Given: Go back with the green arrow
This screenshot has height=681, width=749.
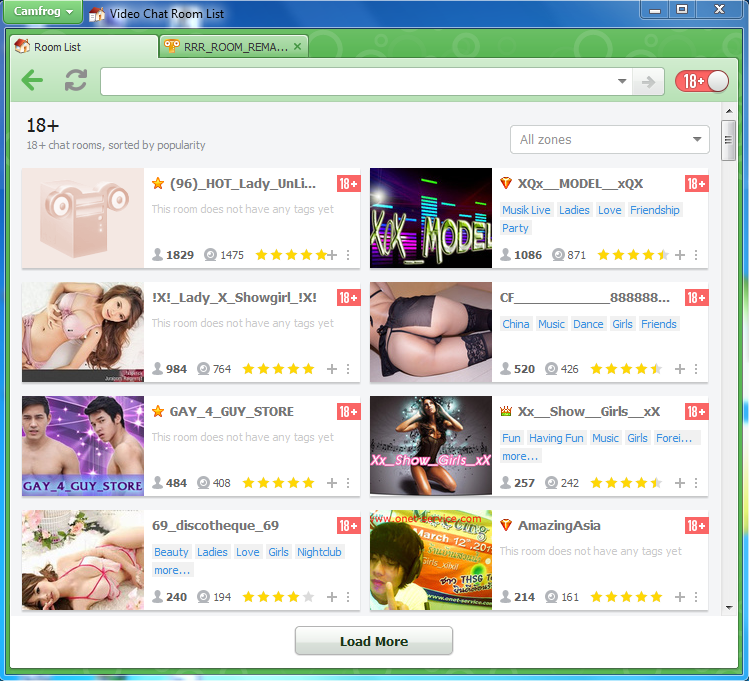Looking at the screenshot, I should point(32,80).
